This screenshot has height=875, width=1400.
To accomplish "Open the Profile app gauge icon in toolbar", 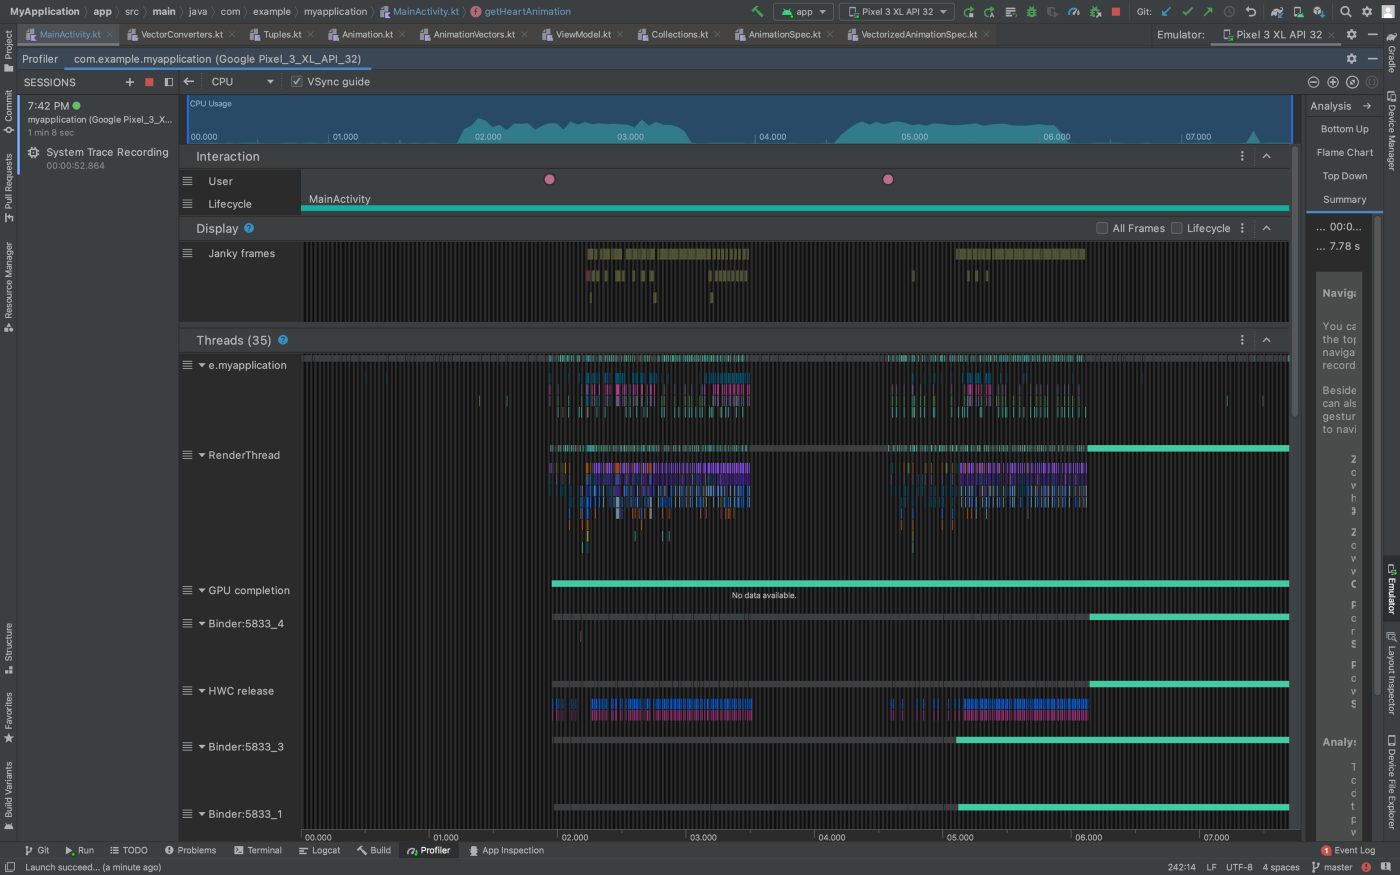I will [1073, 12].
